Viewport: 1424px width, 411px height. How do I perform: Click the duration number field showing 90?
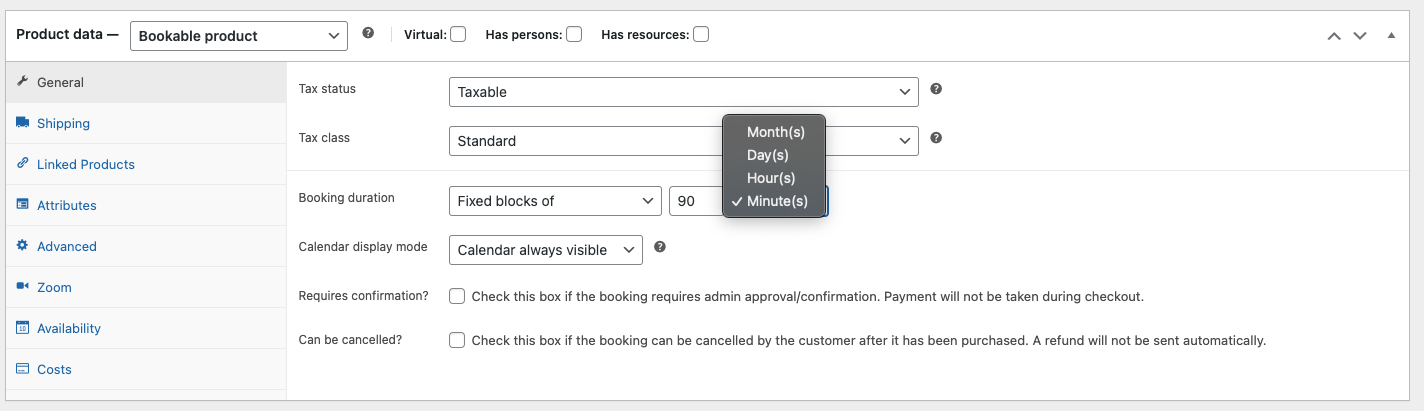pyautogui.click(x=695, y=200)
